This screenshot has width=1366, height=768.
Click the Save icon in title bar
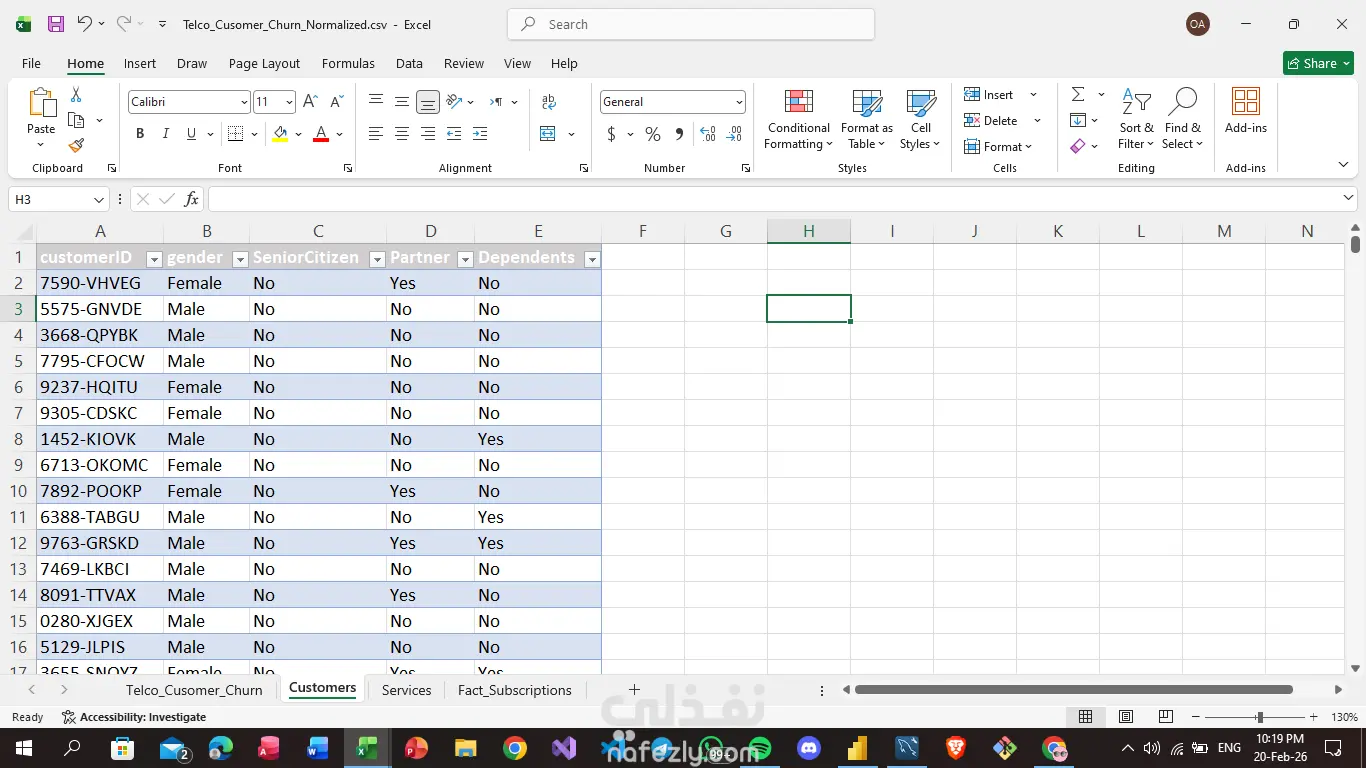tap(56, 24)
